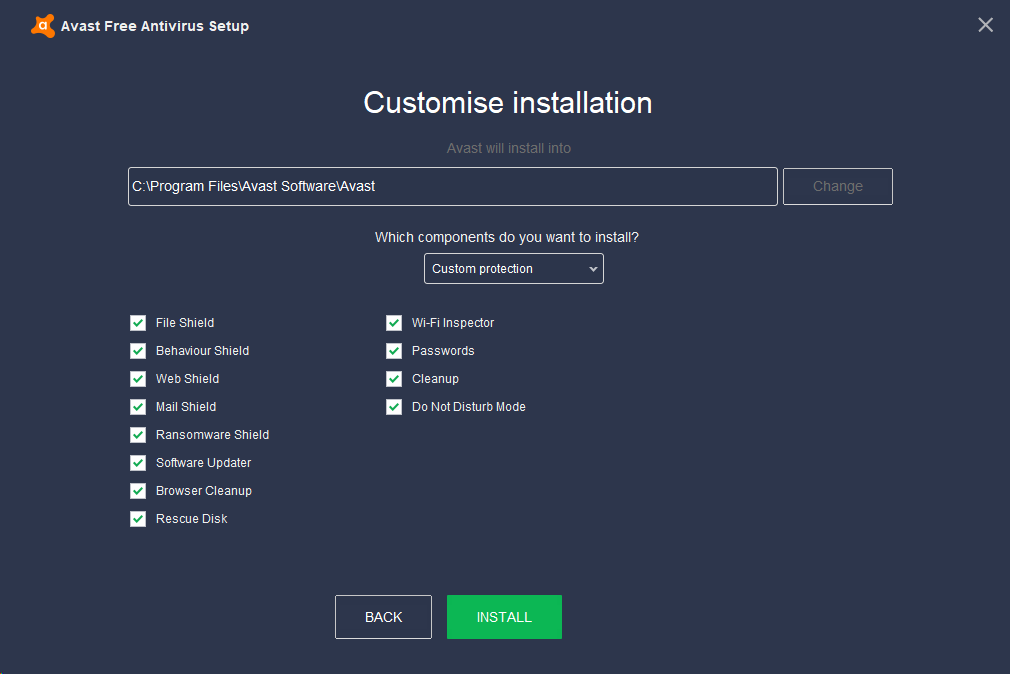Toggle Software Updater checkbox off

coord(138,463)
